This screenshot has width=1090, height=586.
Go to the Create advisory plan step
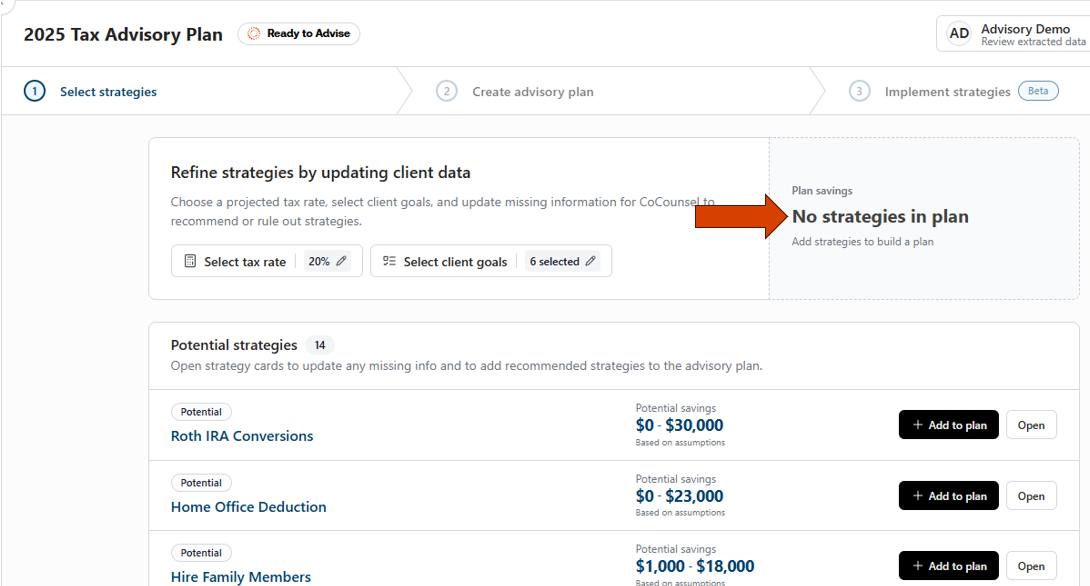pos(532,92)
